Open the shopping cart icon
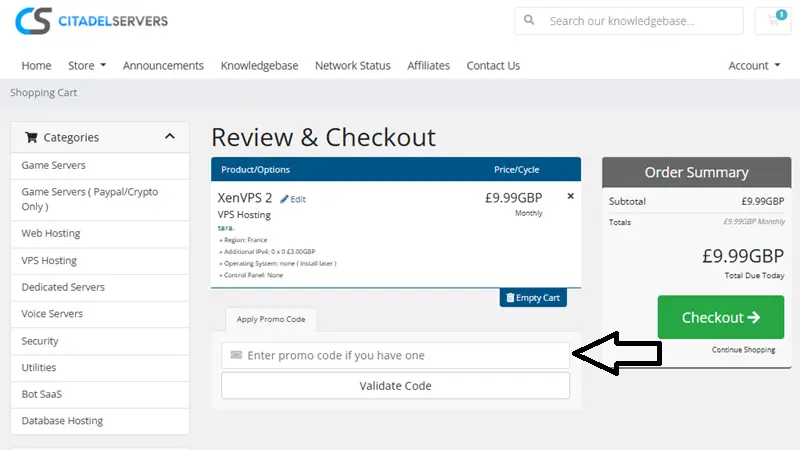The height and width of the screenshot is (450, 800). tap(774, 21)
